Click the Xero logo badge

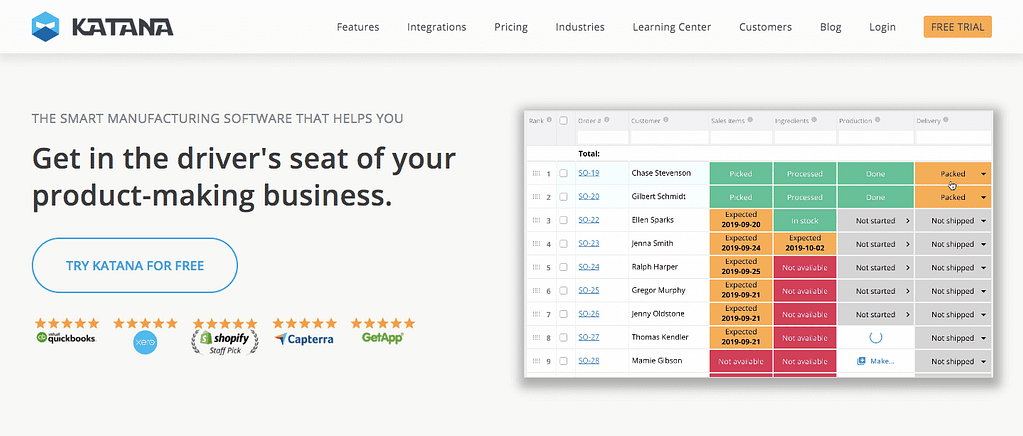(x=145, y=335)
